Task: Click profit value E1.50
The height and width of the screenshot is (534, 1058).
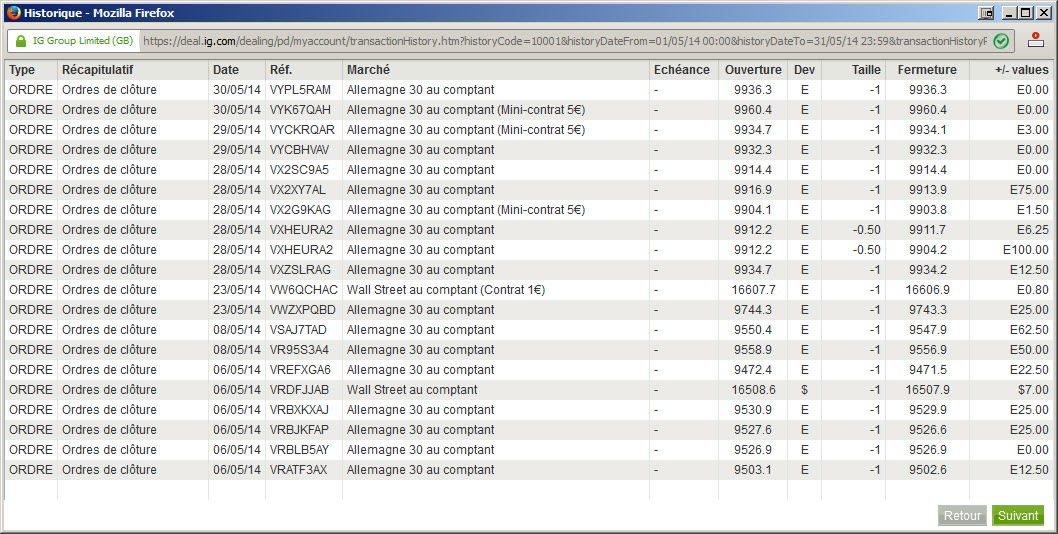Action: 1033,210
